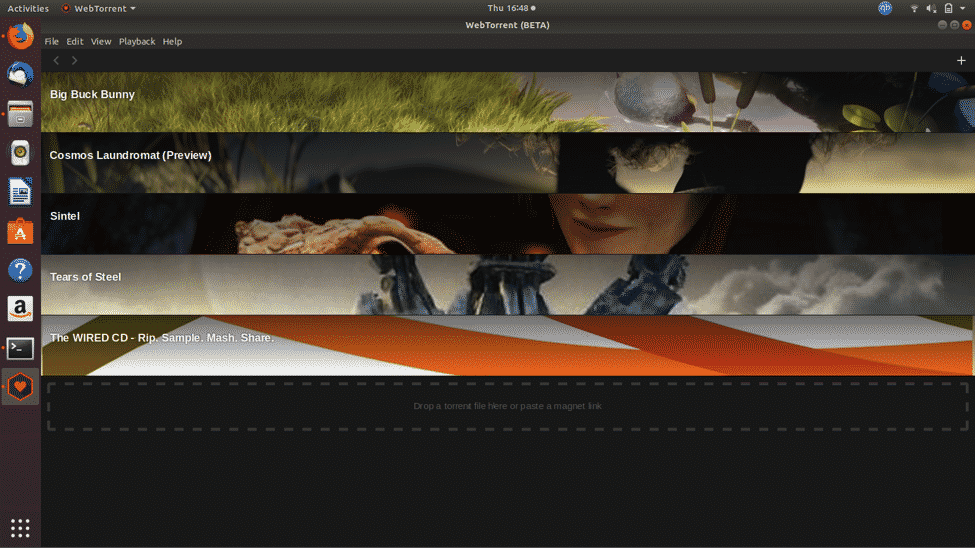Click the drop torrent file area
975x548 pixels.
[x=507, y=406]
